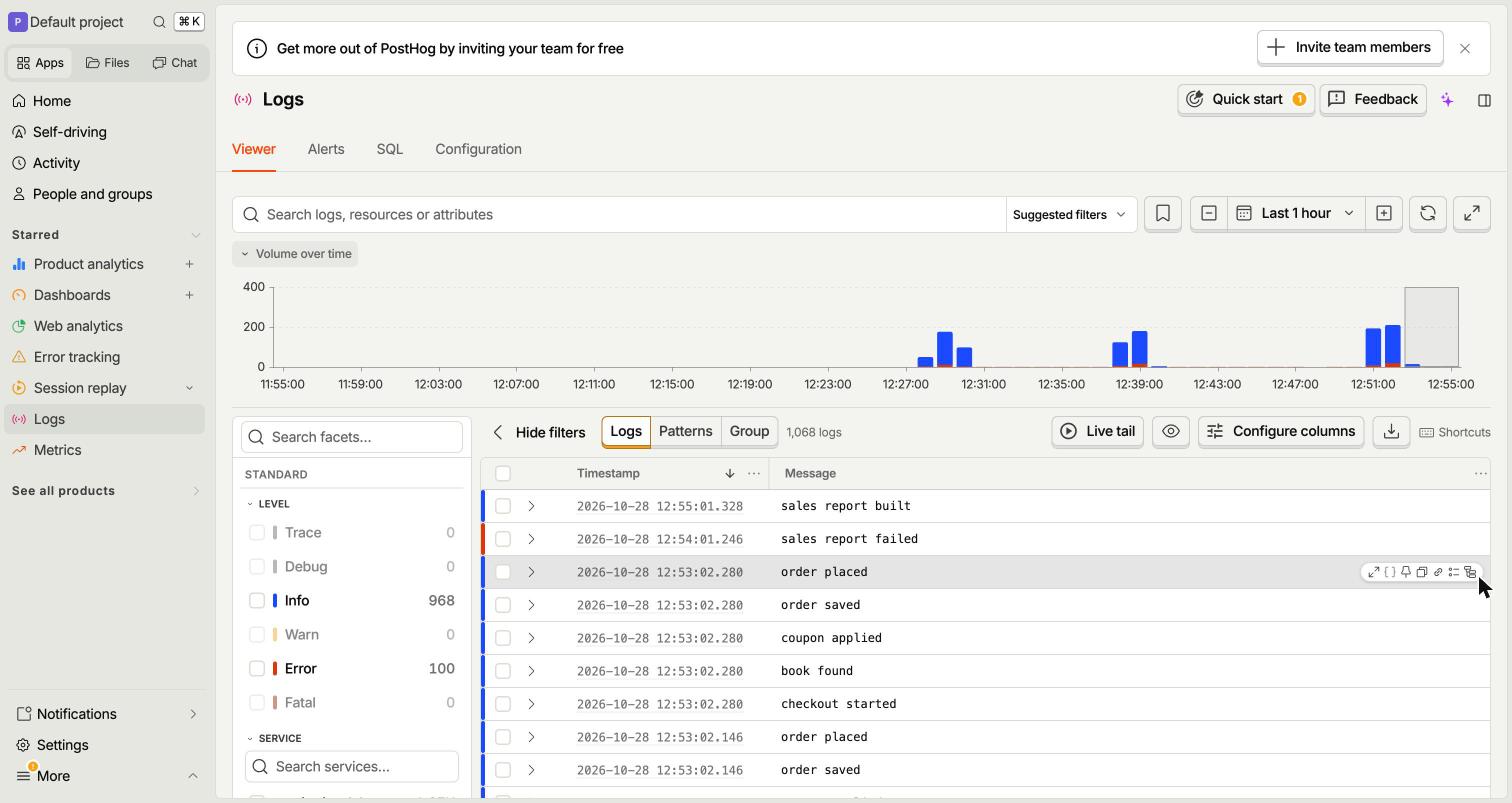Select the sales report failed log checkbox
The image size is (1512, 803).
[x=503, y=539]
